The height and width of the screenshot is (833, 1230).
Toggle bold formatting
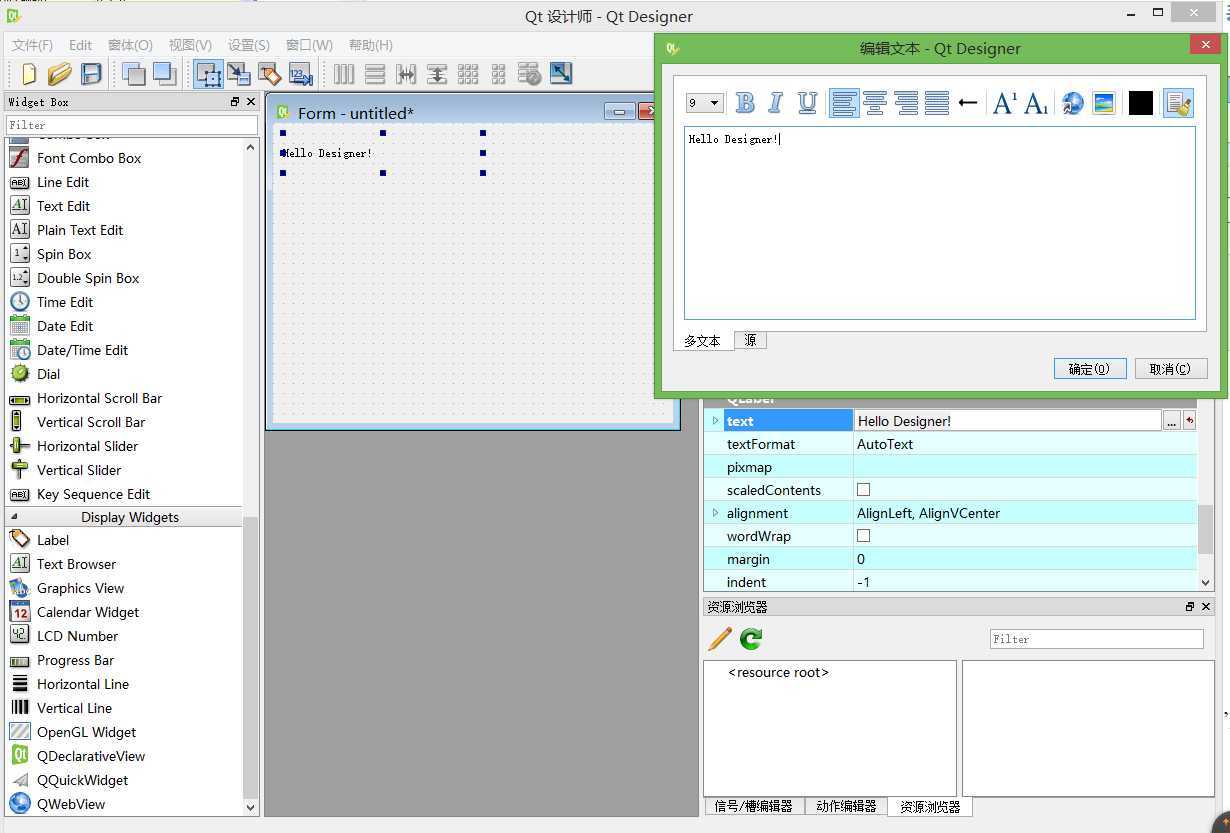coord(745,103)
